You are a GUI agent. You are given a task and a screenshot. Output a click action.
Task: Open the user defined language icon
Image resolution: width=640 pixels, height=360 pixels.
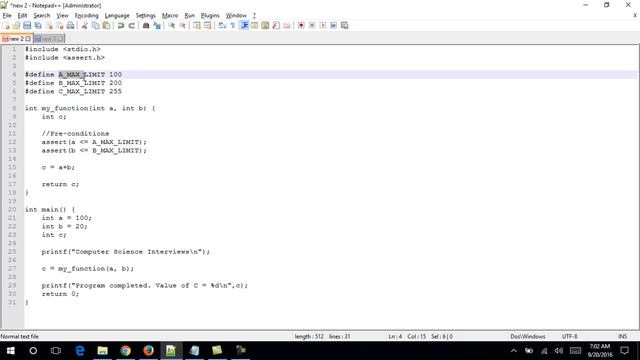coord(255,25)
